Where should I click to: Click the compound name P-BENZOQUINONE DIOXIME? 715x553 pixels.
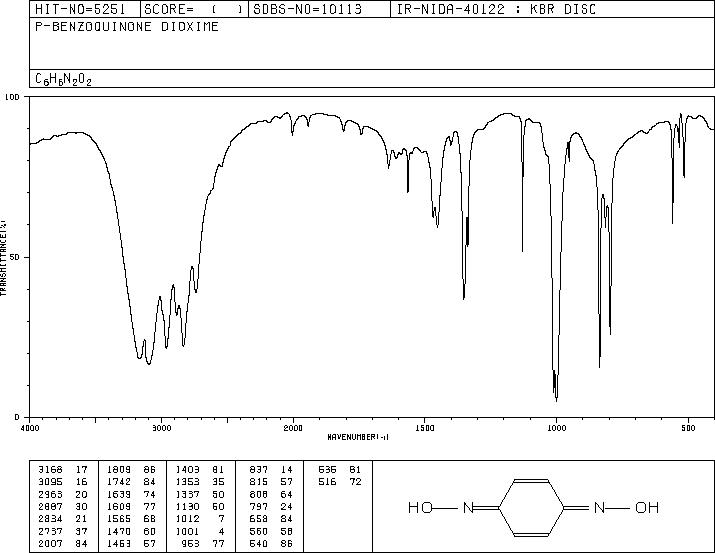click(127, 26)
